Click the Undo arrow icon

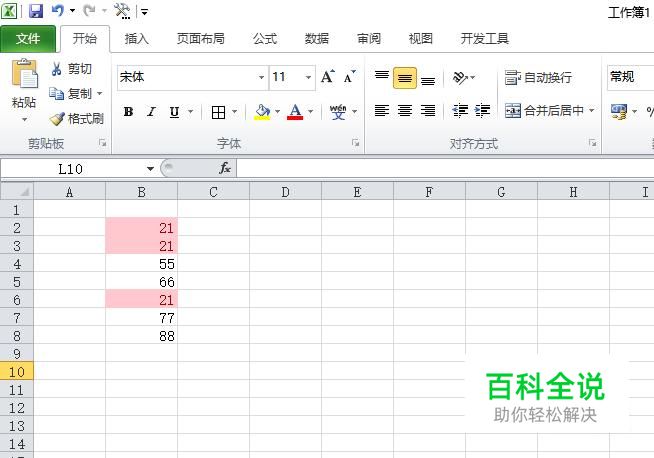click(58, 10)
